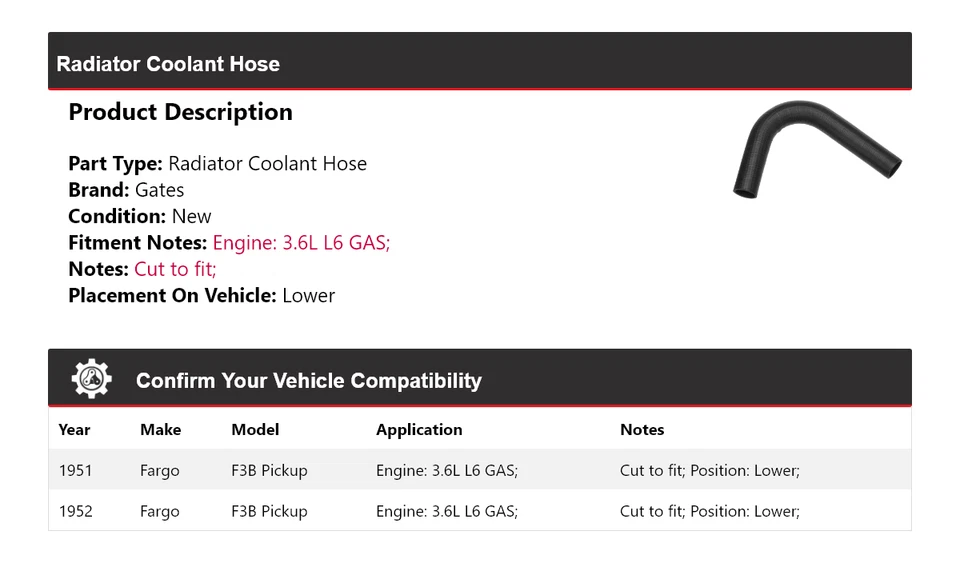The image size is (960, 563).
Task: Click the red Engine: 3.6L L6 GAS fitment note
Action: pos(301,243)
